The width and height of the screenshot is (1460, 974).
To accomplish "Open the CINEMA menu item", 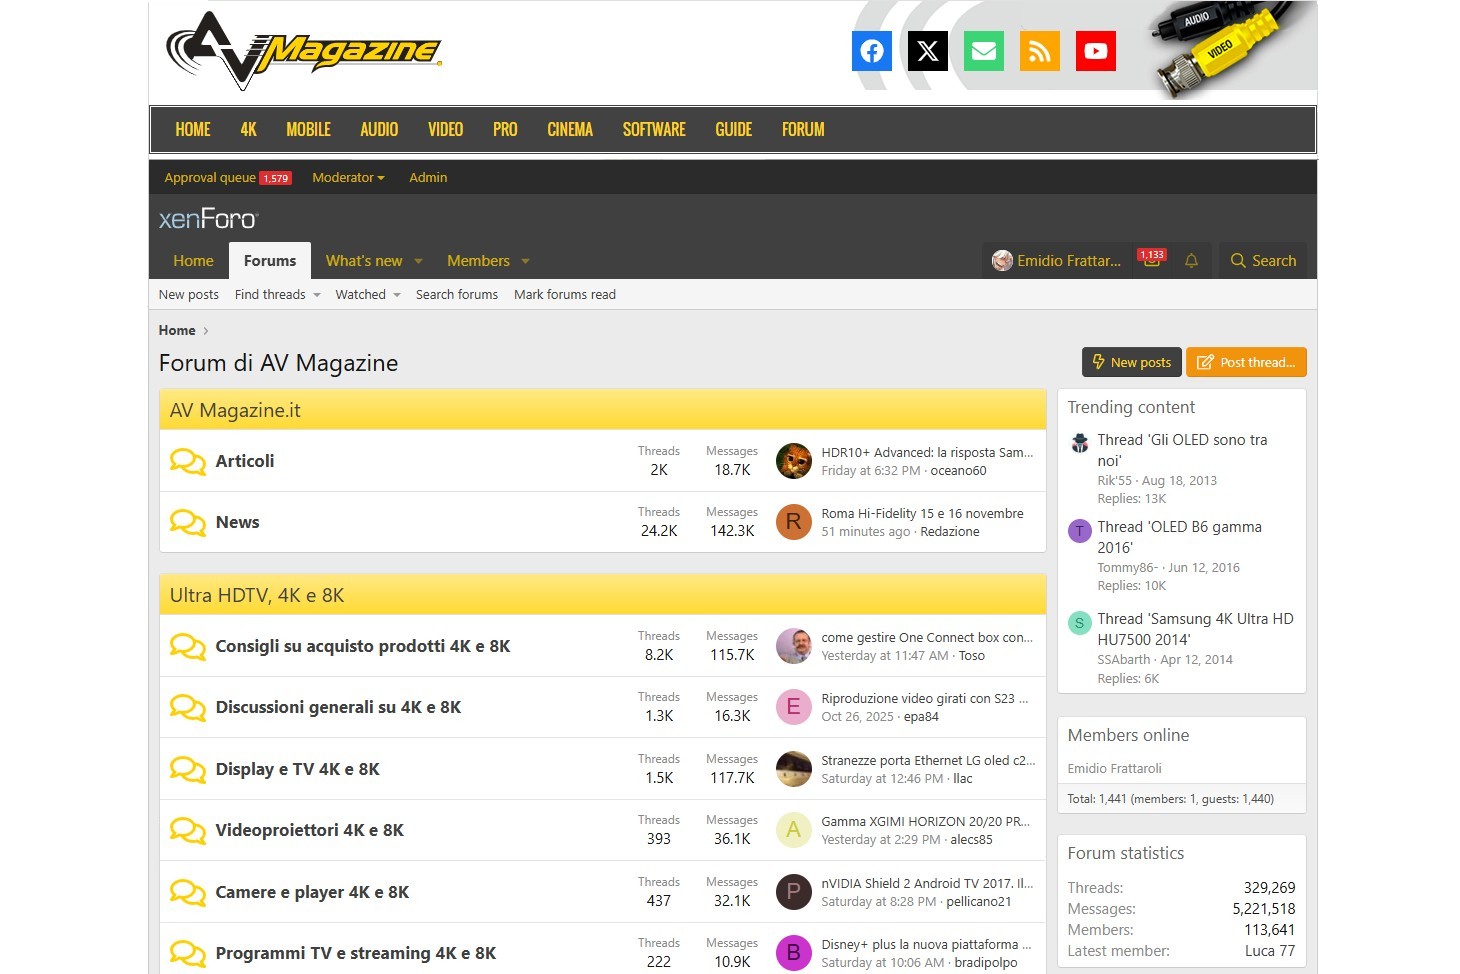I will (x=570, y=130).
